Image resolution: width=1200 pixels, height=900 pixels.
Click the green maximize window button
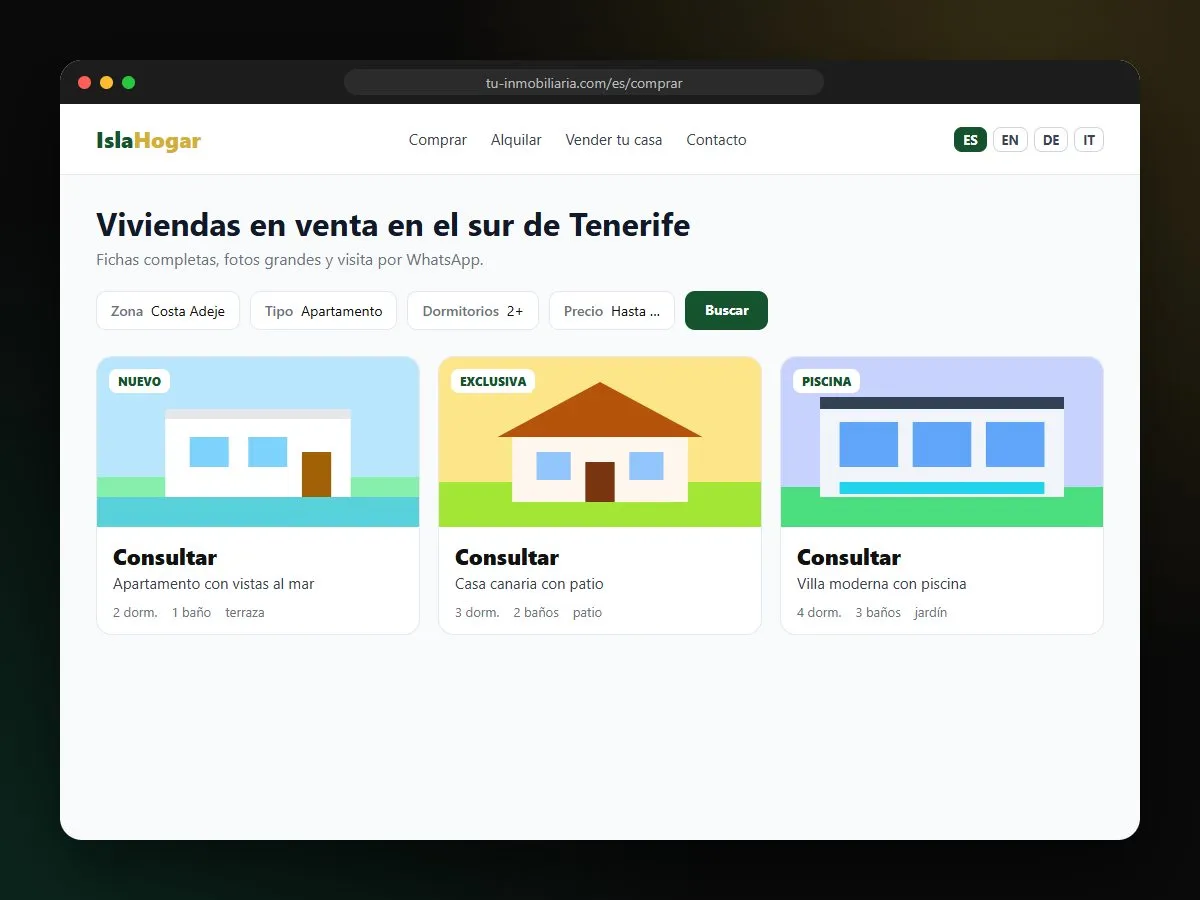coord(128,83)
